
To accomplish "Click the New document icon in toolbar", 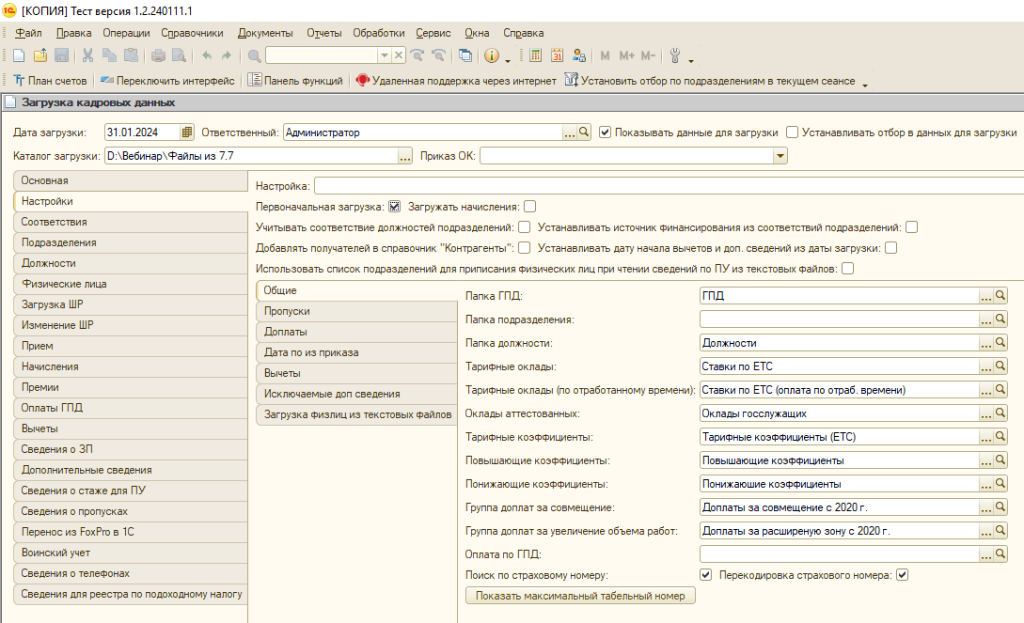I will pos(18,56).
